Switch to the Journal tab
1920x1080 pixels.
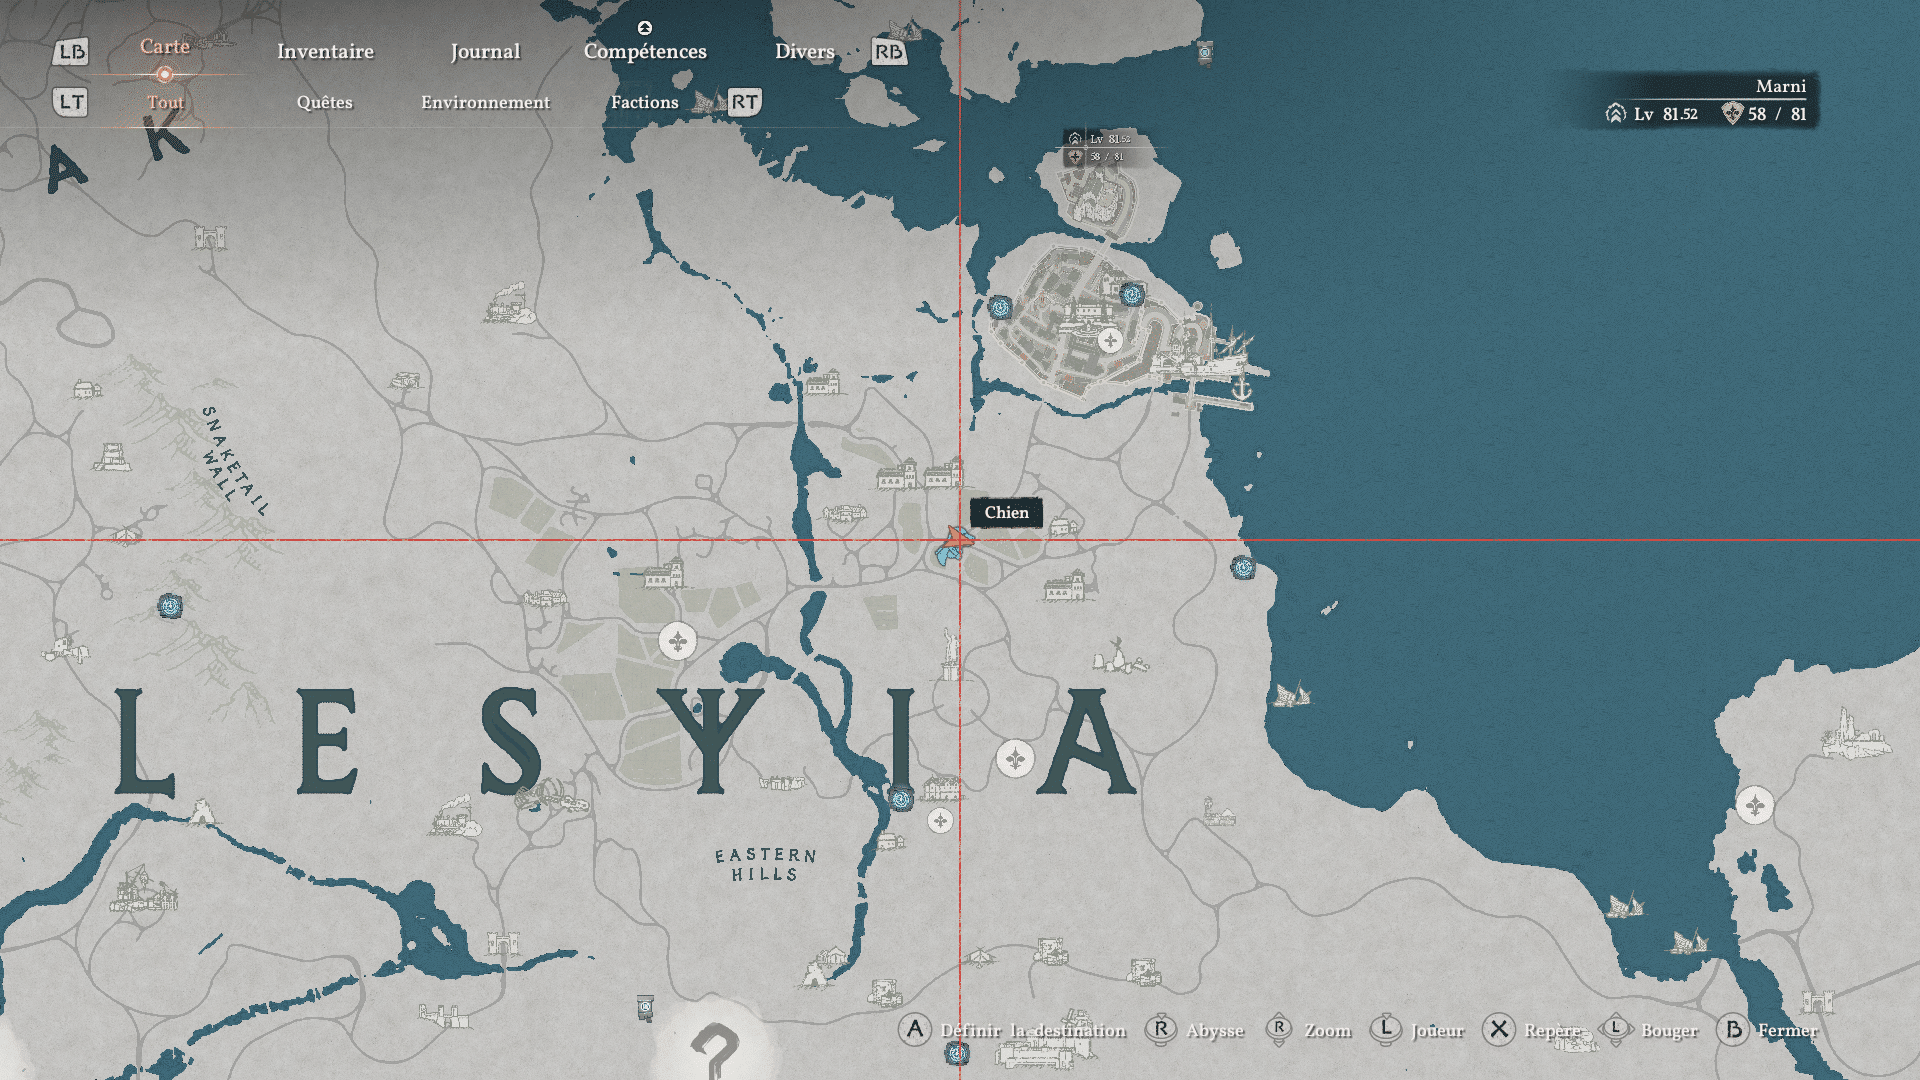(485, 51)
